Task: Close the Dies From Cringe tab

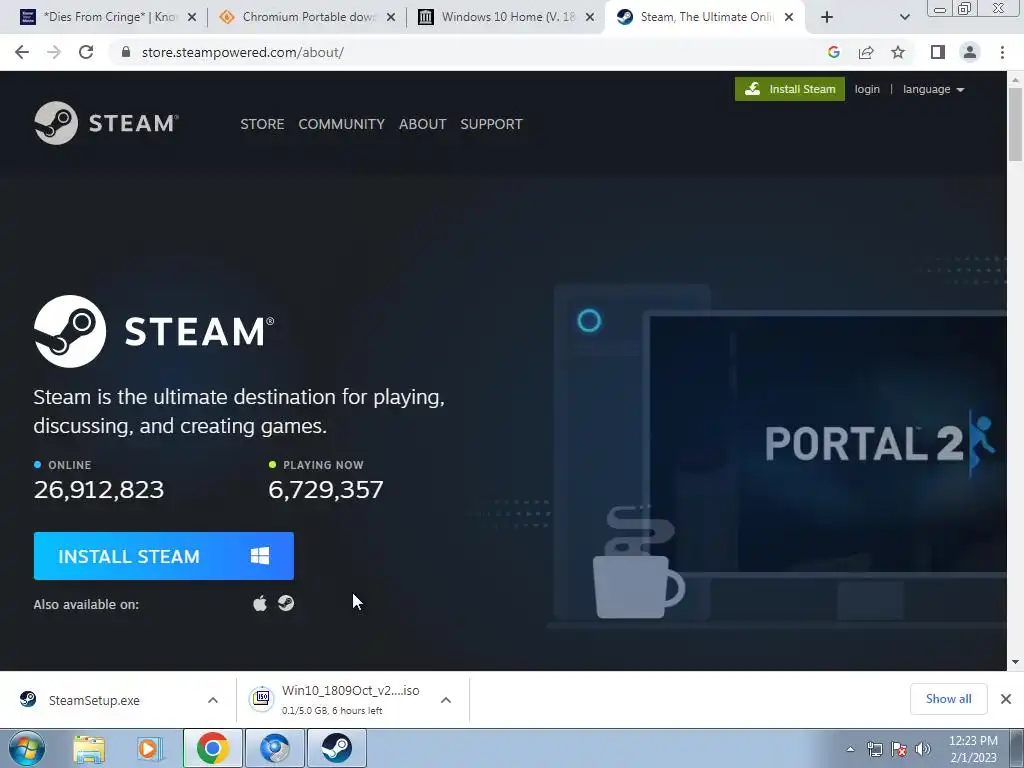Action: (192, 18)
